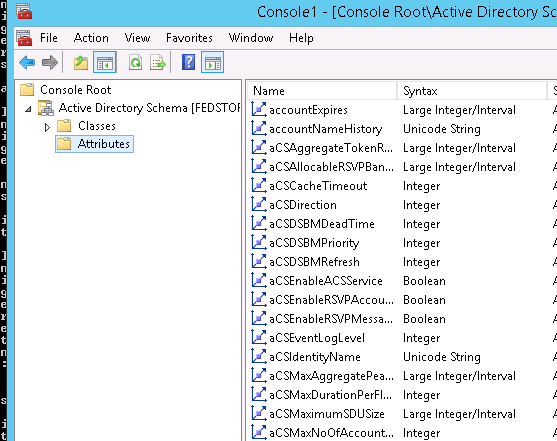
Task: Click Integer syntax of aCSDSBMPriority
Action: pyautogui.click(x=421, y=243)
